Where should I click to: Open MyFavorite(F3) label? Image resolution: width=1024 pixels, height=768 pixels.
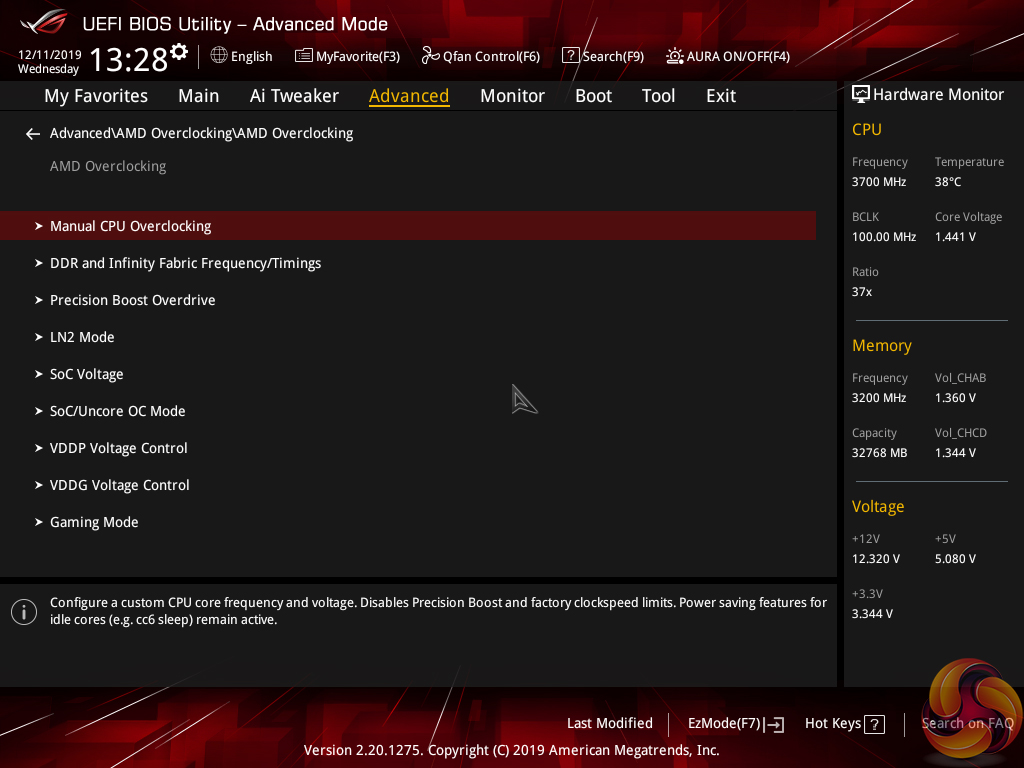point(358,57)
